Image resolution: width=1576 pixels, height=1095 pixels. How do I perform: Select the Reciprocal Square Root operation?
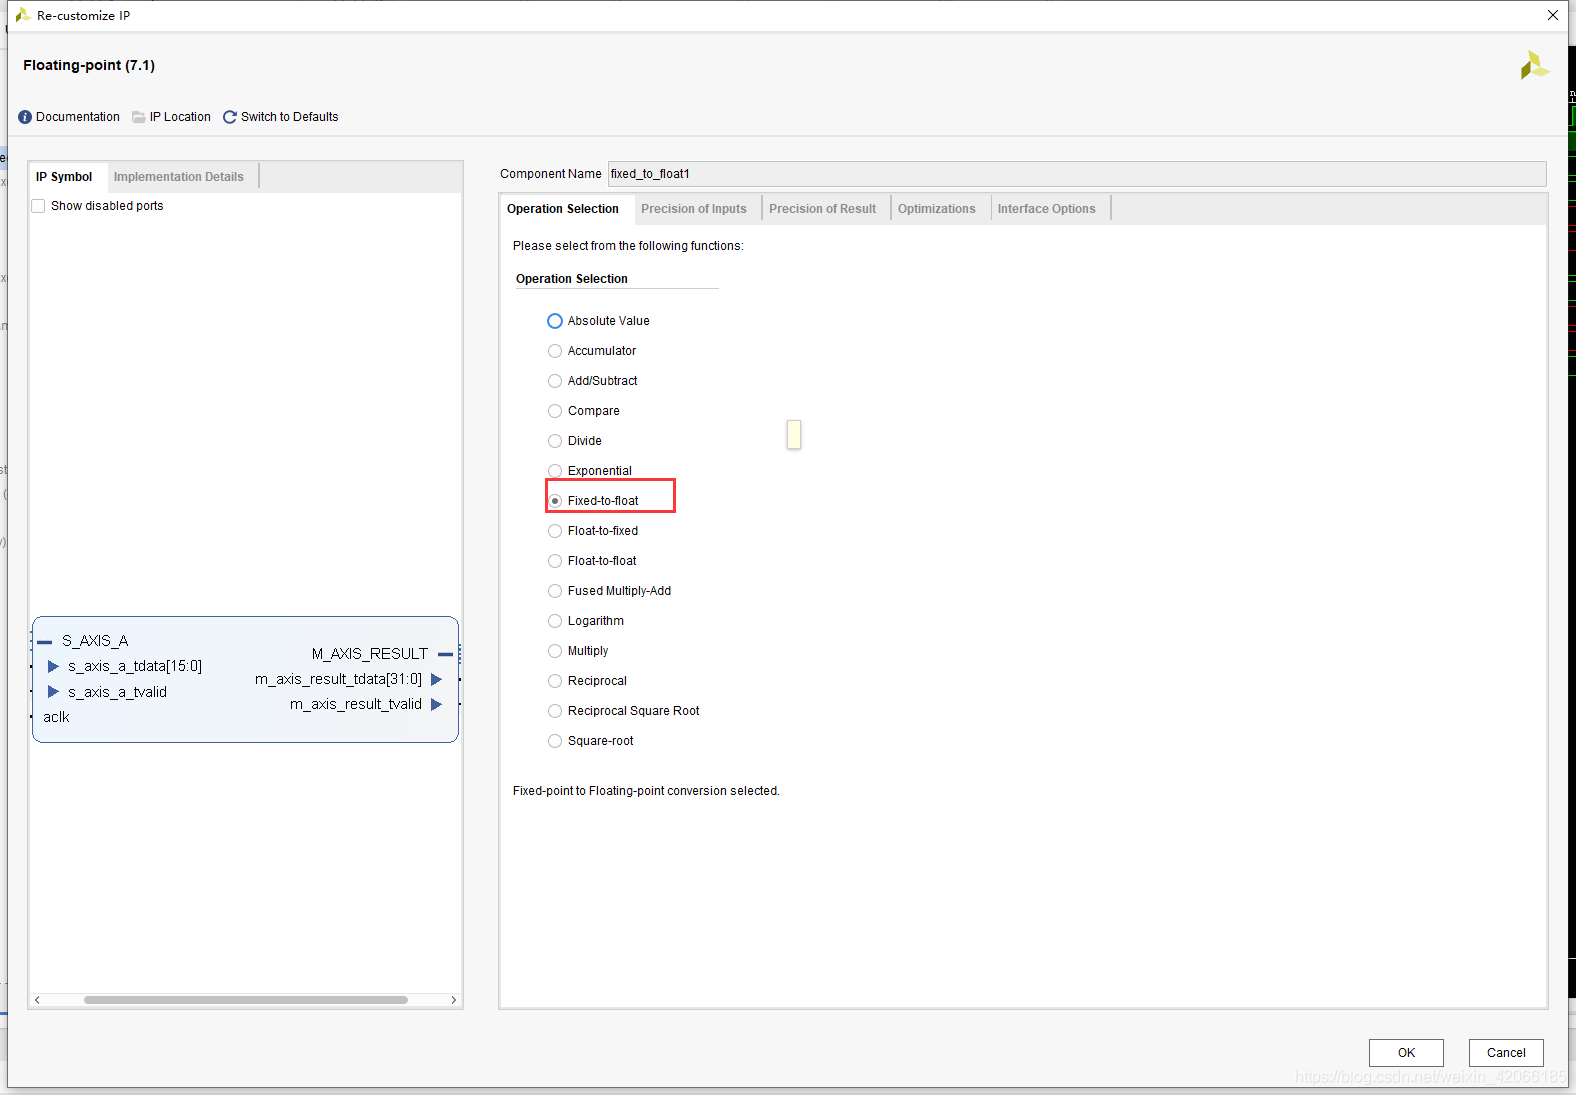(x=555, y=711)
